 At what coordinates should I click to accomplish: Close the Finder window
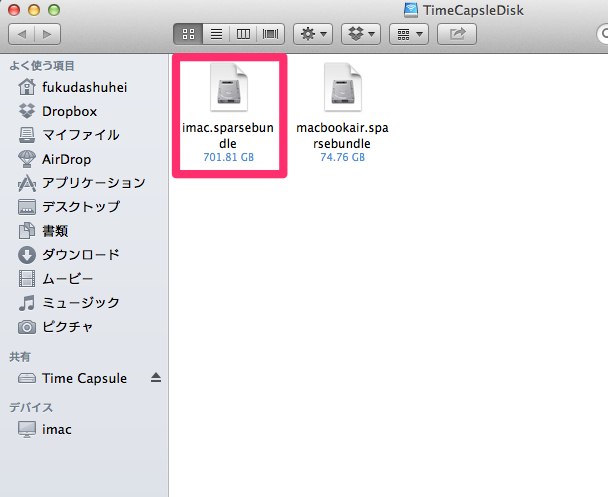14,10
